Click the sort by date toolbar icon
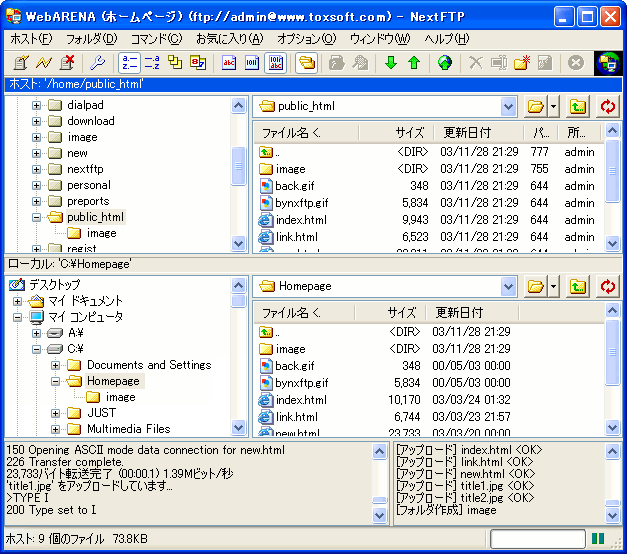Viewport: 627px width, 554px height. tap(198, 63)
